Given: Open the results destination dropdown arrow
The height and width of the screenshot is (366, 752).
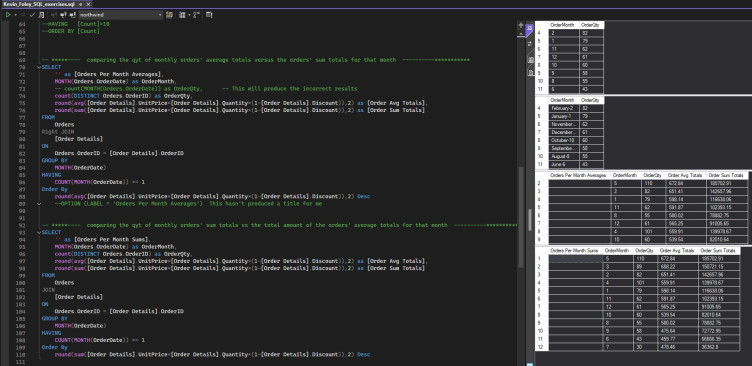Looking at the screenshot, I should [189, 15].
